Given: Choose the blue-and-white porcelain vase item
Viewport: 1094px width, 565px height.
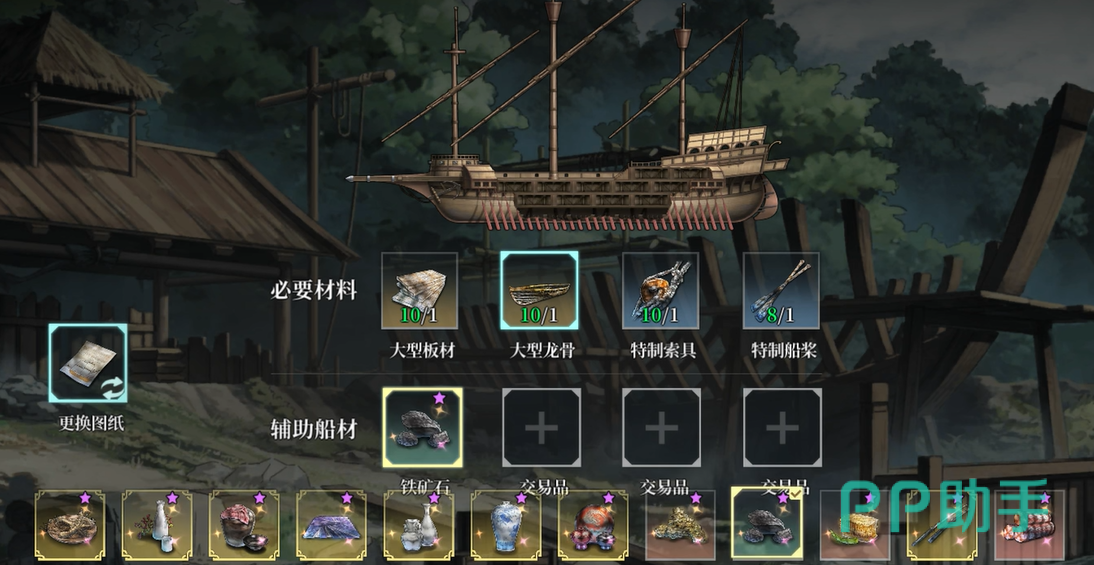Looking at the screenshot, I should pyautogui.click(x=506, y=525).
